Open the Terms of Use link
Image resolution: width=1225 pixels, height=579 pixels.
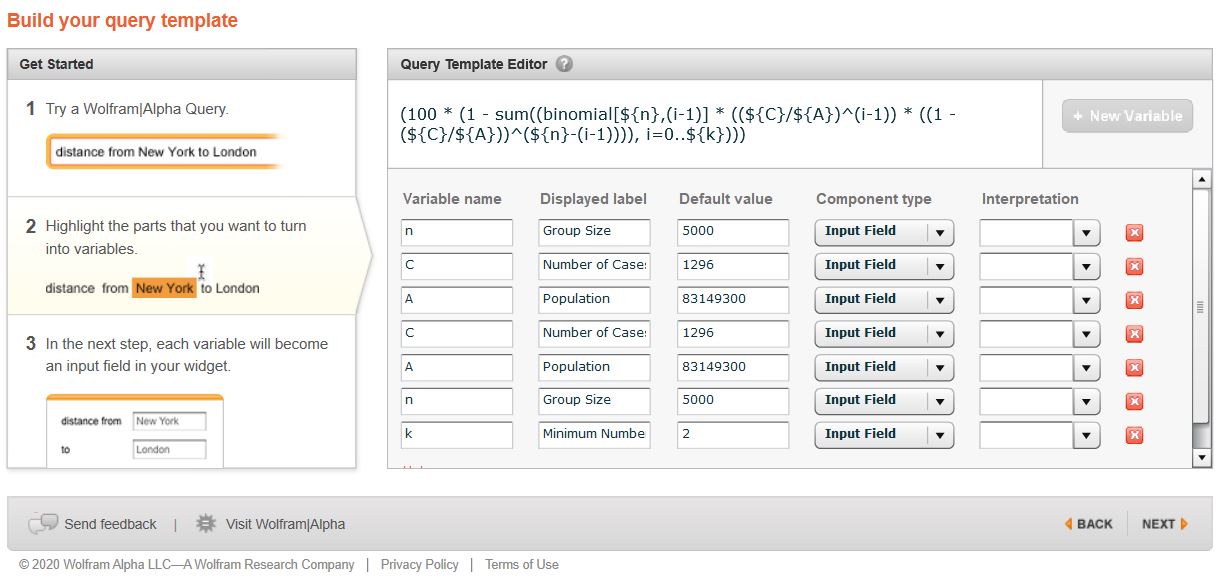[x=521, y=565]
